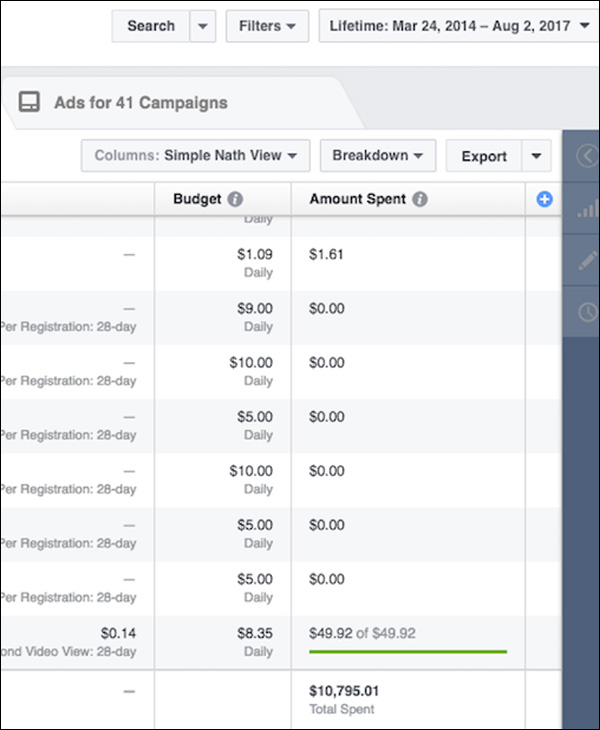
Task: Click the Amount Spent info icon
Action: coord(420,199)
